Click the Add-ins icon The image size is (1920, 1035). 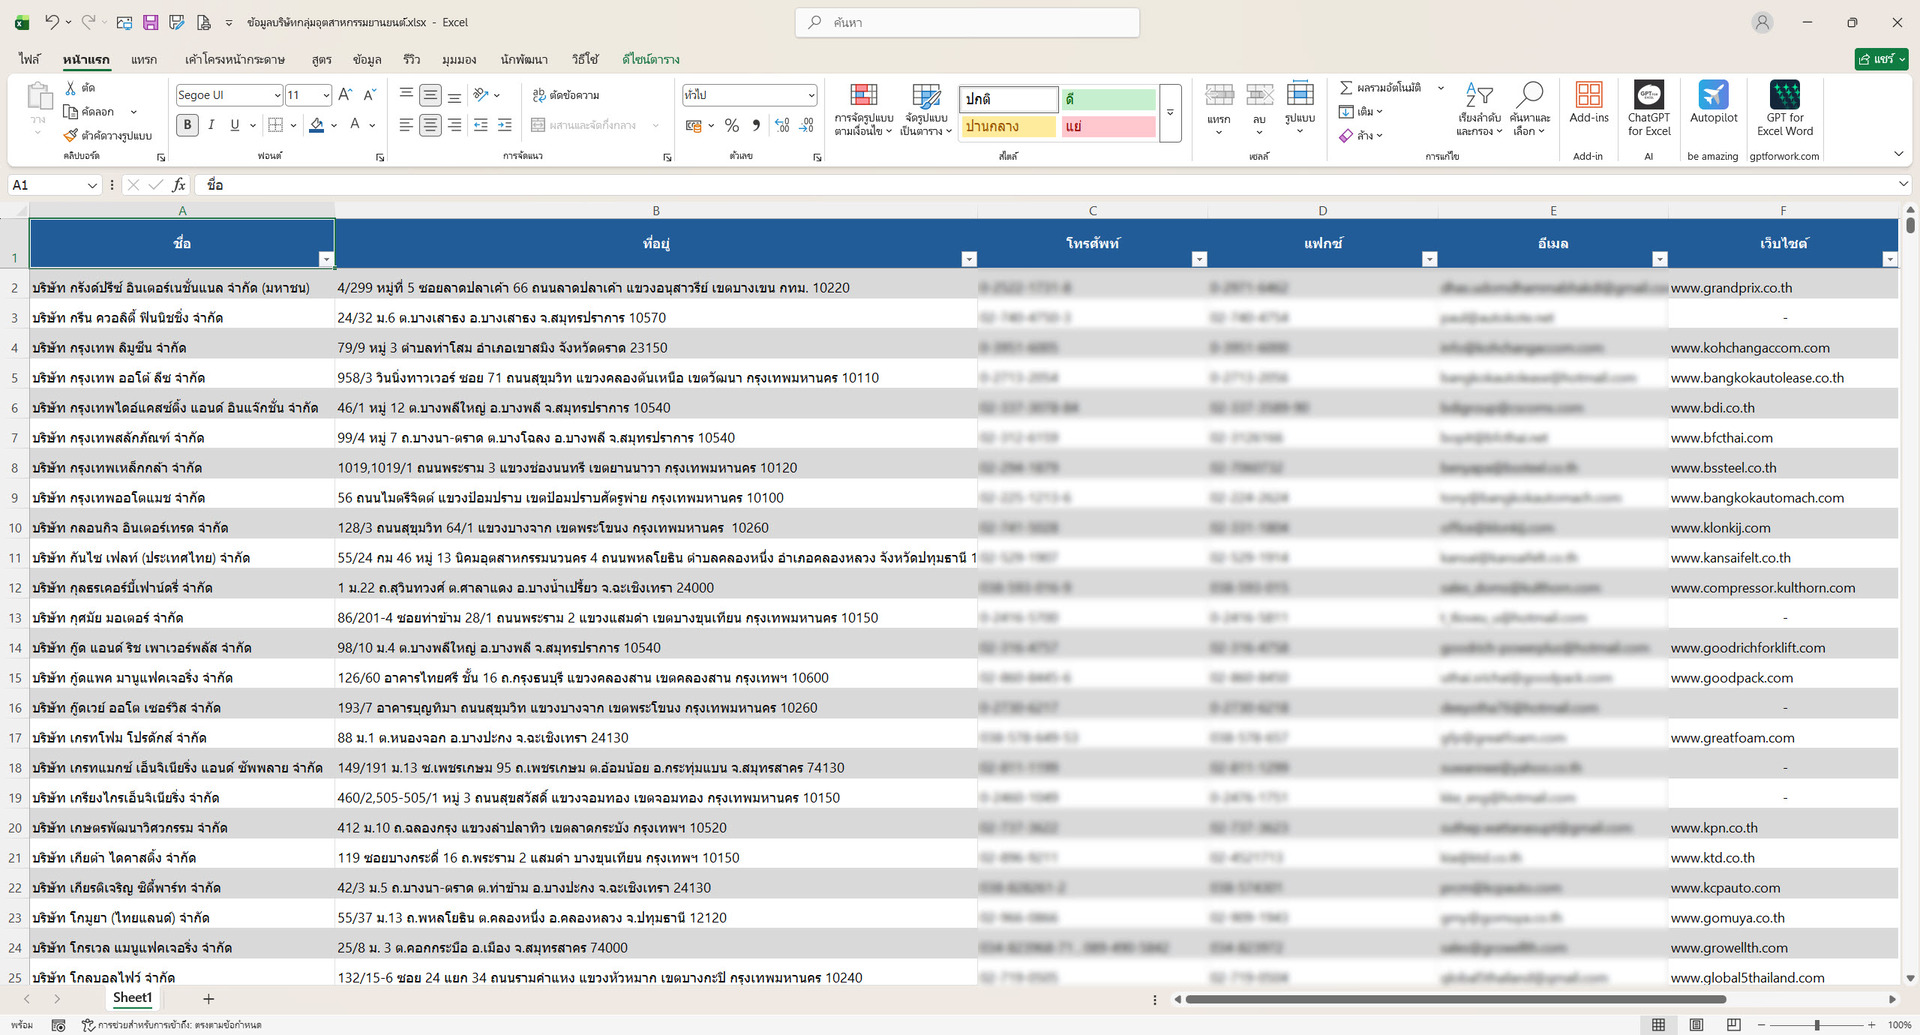point(1588,102)
